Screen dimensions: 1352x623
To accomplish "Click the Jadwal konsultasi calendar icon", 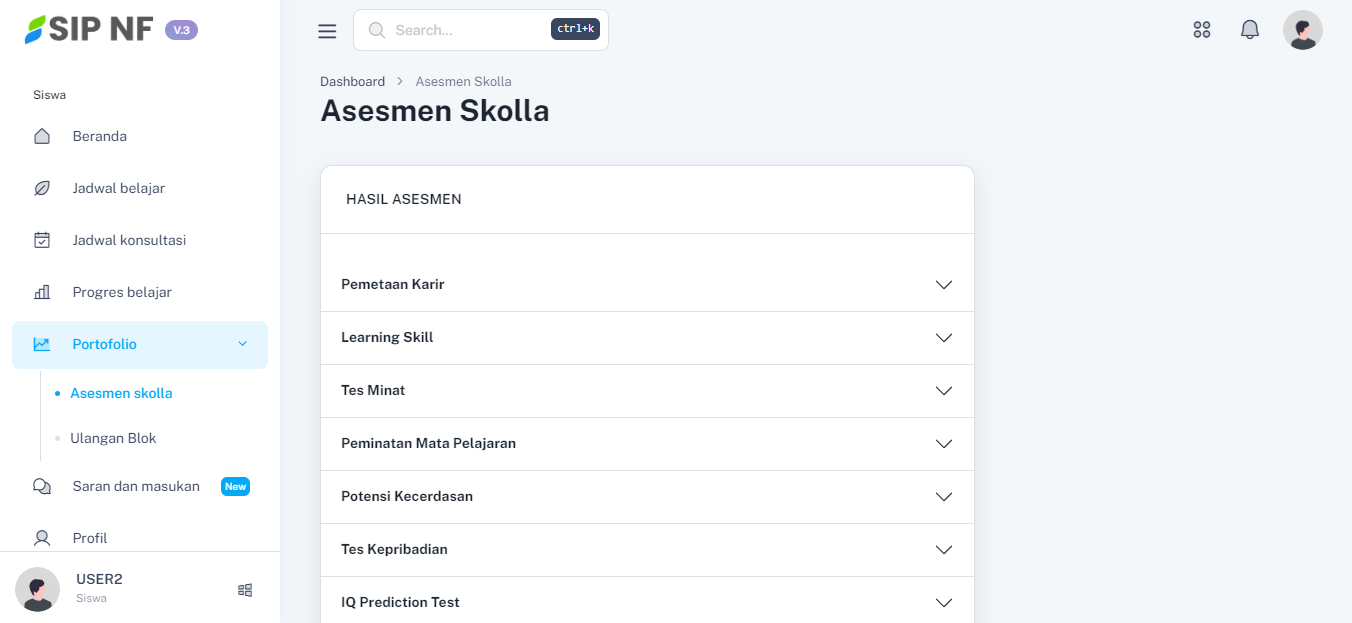I will (42, 240).
